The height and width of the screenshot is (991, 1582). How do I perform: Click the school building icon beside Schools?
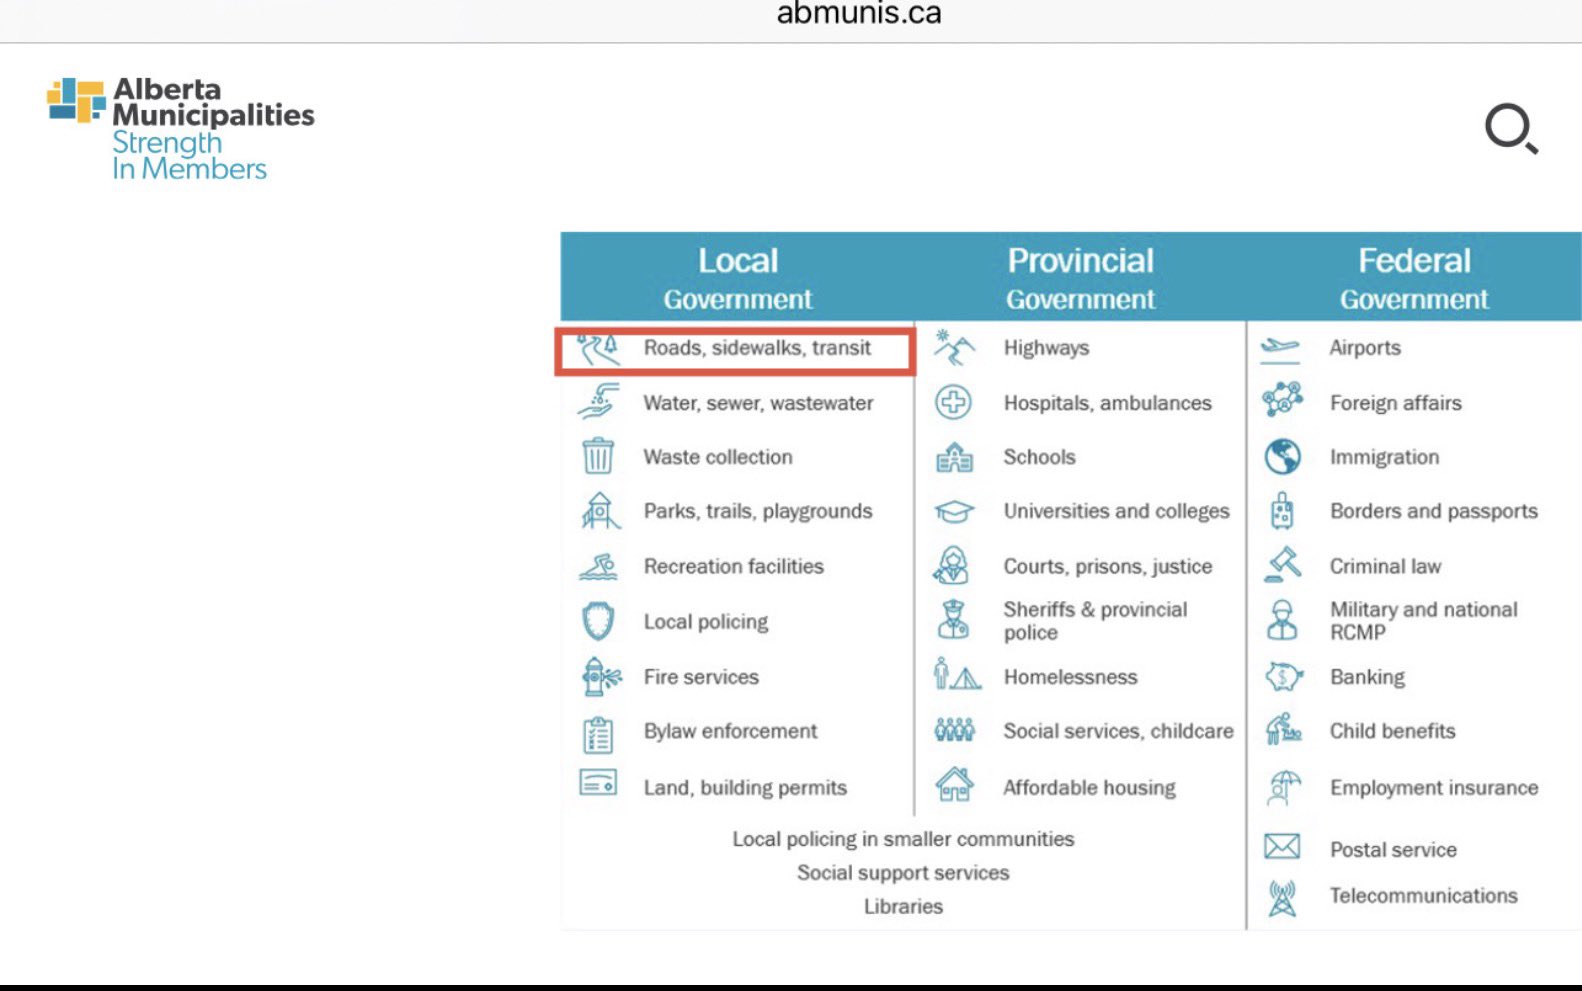pyautogui.click(x=954, y=457)
